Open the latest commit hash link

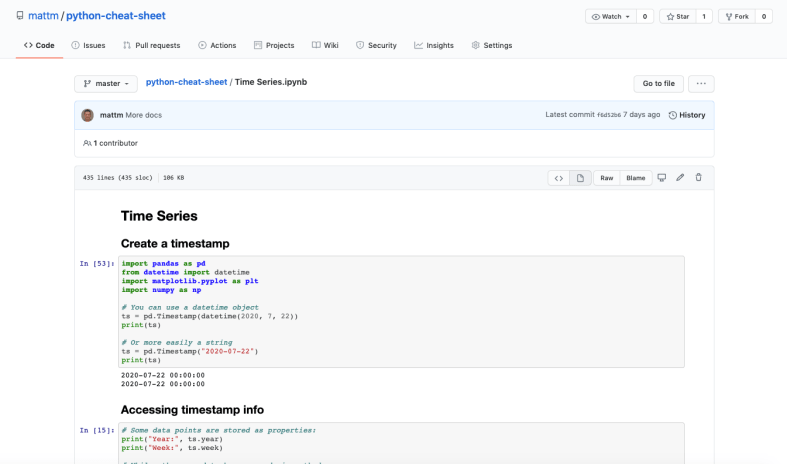coord(608,115)
